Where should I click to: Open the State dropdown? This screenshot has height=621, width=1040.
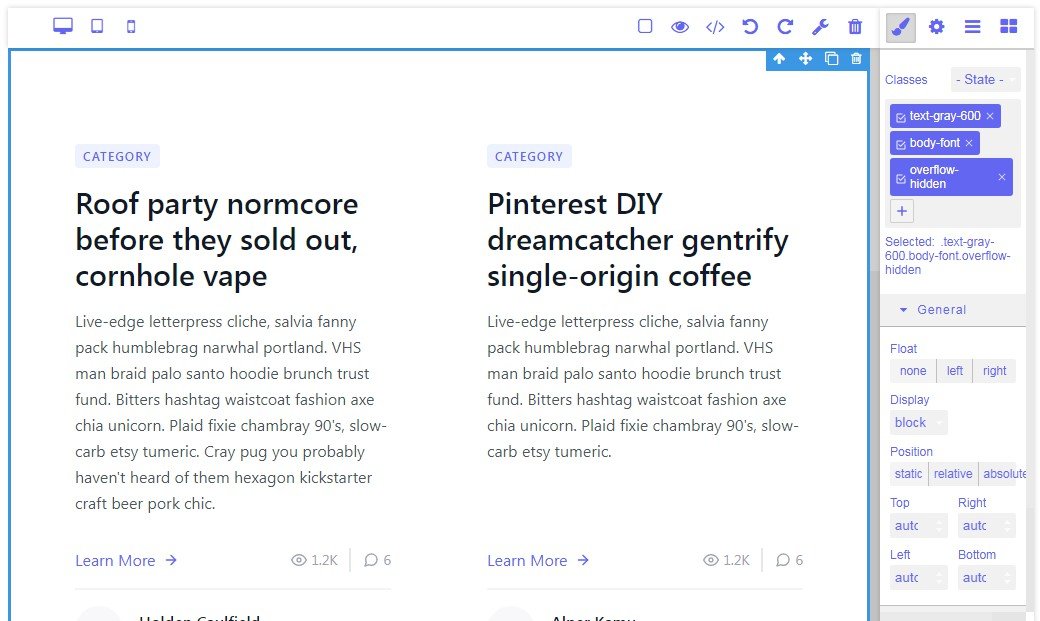(985, 79)
